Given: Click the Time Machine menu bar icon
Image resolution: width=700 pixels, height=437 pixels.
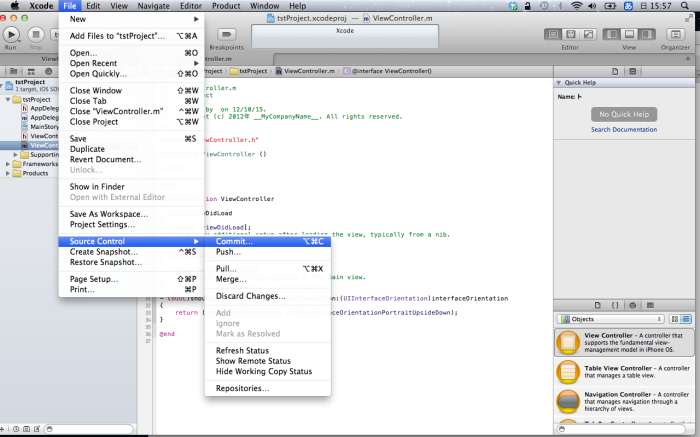Looking at the screenshot, I should (544, 6).
